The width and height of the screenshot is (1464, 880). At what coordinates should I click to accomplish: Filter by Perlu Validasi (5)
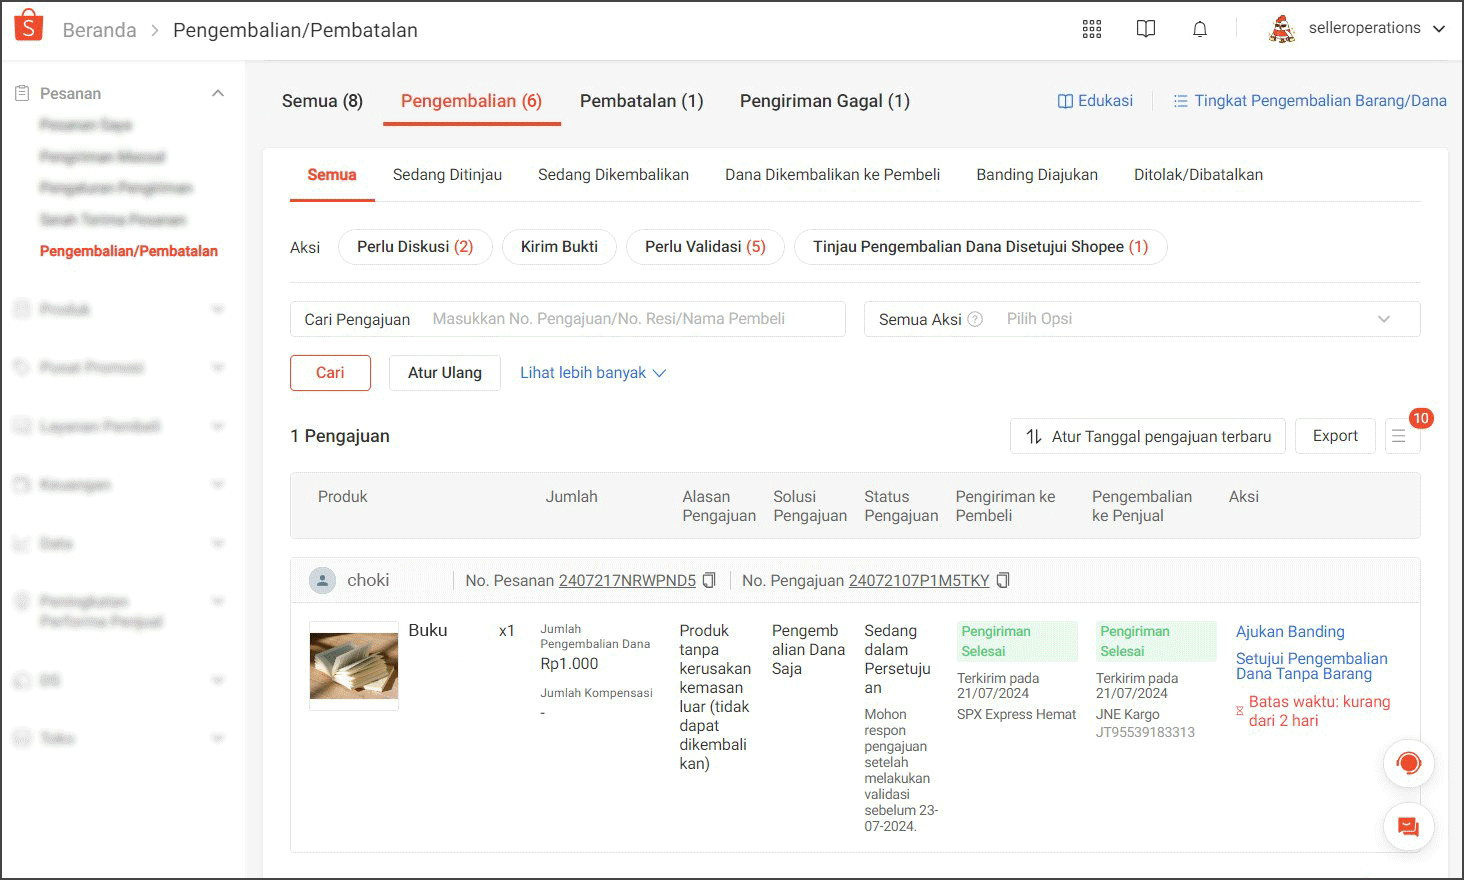704,247
